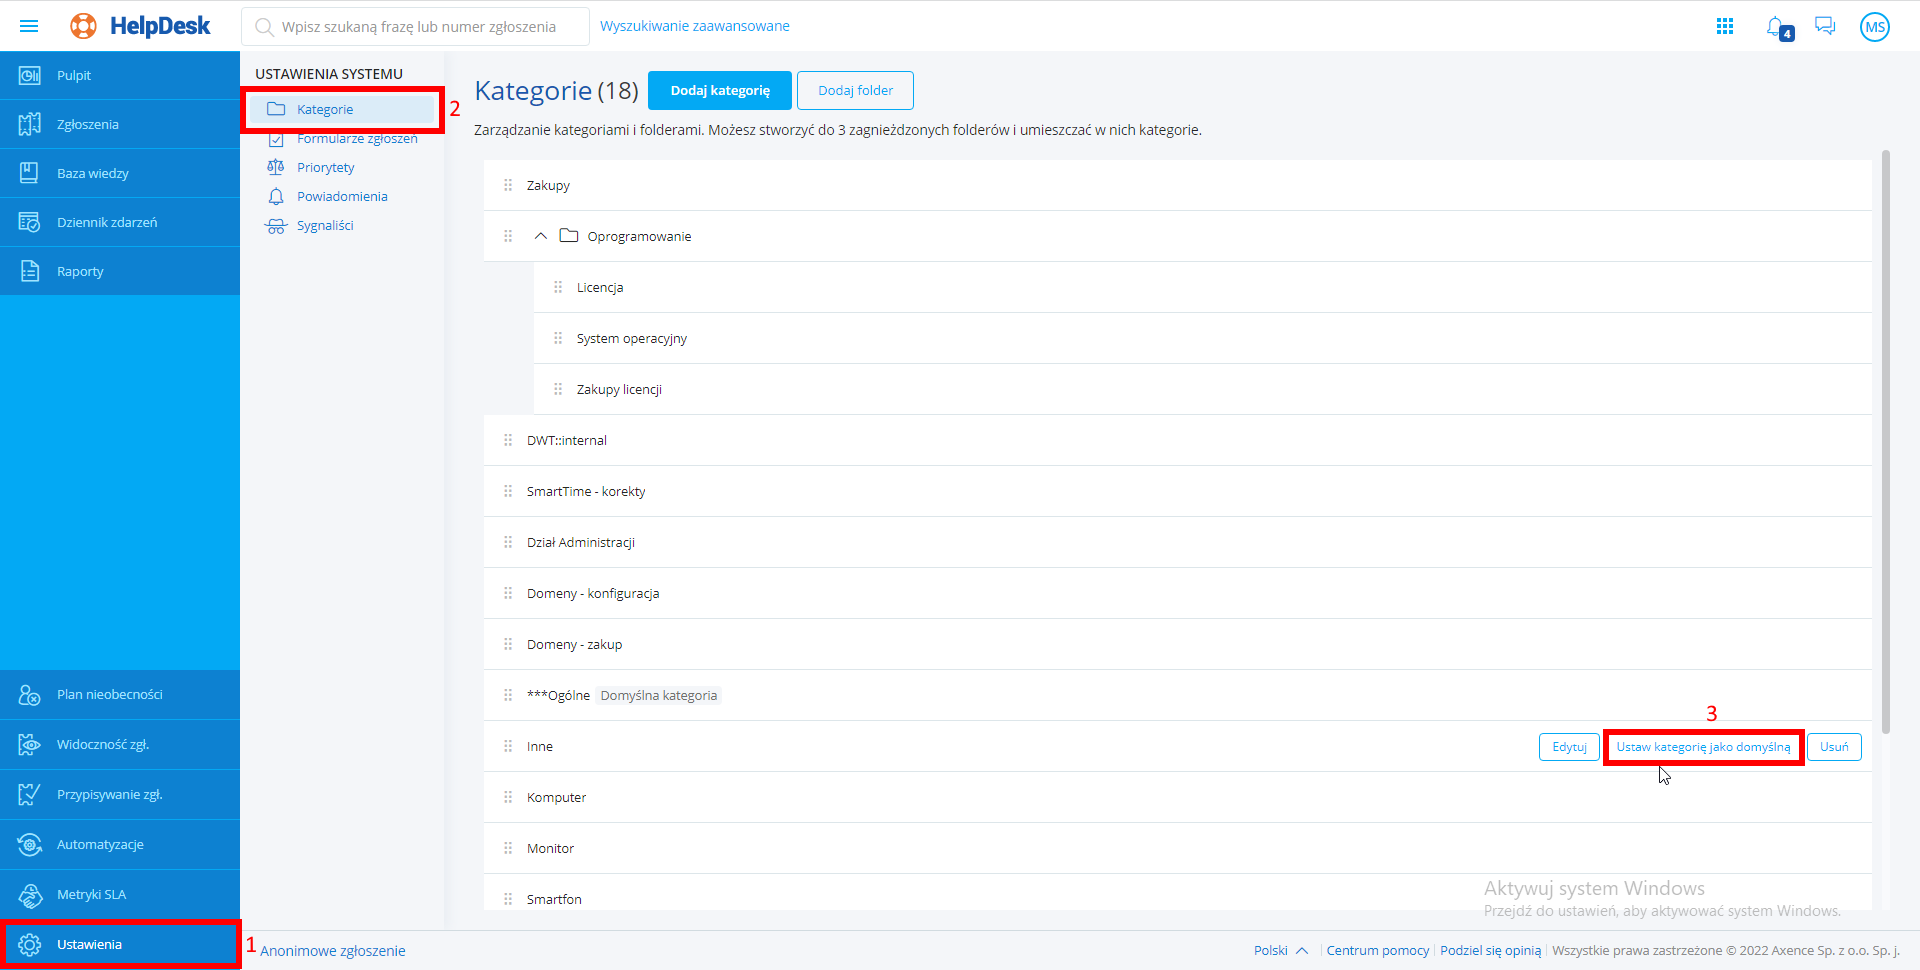The image size is (1920, 970).
Task: Go to Pulpit in sidebar
Action: point(120,75)
